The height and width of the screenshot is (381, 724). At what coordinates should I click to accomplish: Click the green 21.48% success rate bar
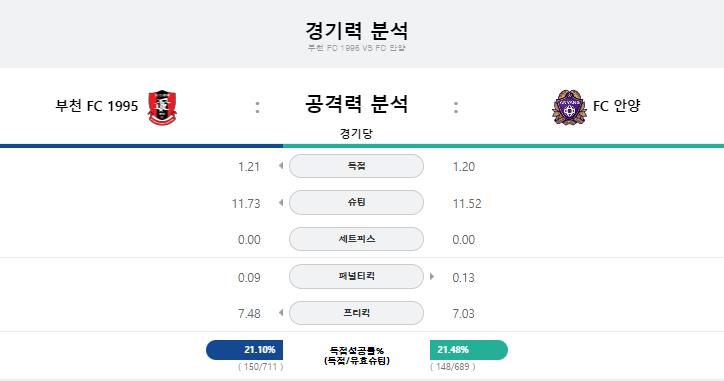[x=469, y=350]
